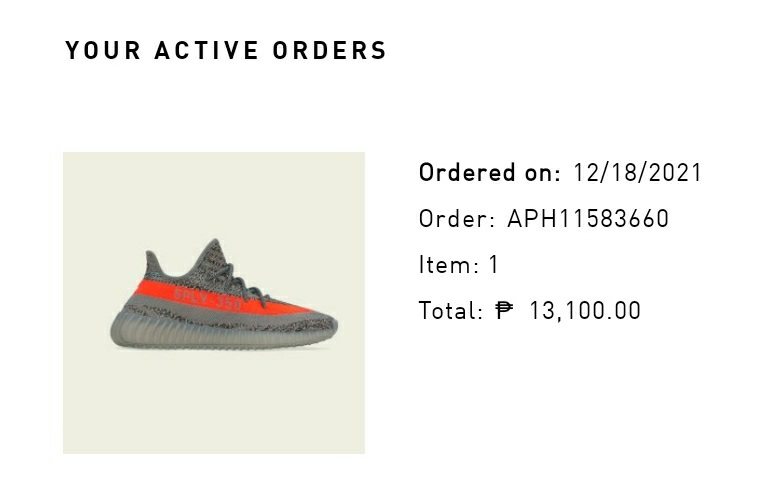Click the word 'YOUR' in the heading
This screenshot has width=763, height=483.
click(x=102, y=50)
